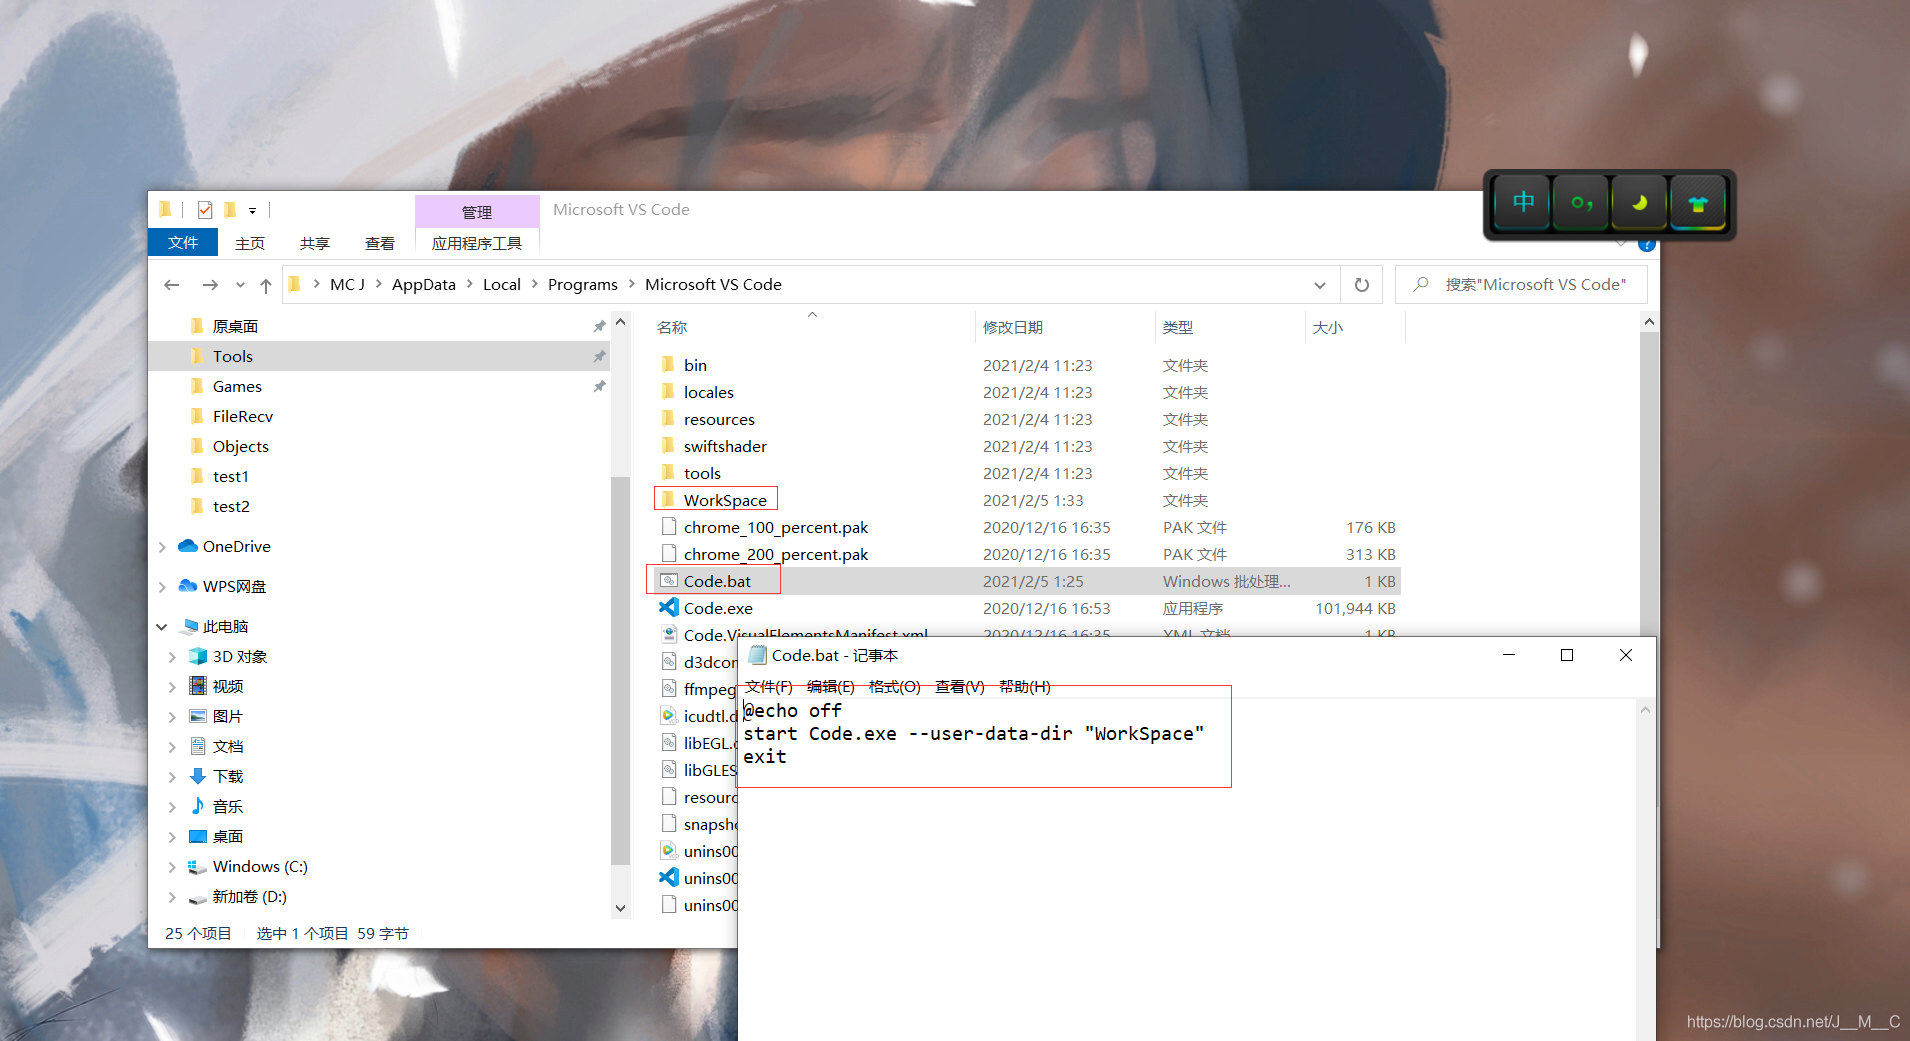The height and width of the screenshot is (1041, 1910).
Task: Select 桌面 in navigation pane
Action: click(228, 836)
